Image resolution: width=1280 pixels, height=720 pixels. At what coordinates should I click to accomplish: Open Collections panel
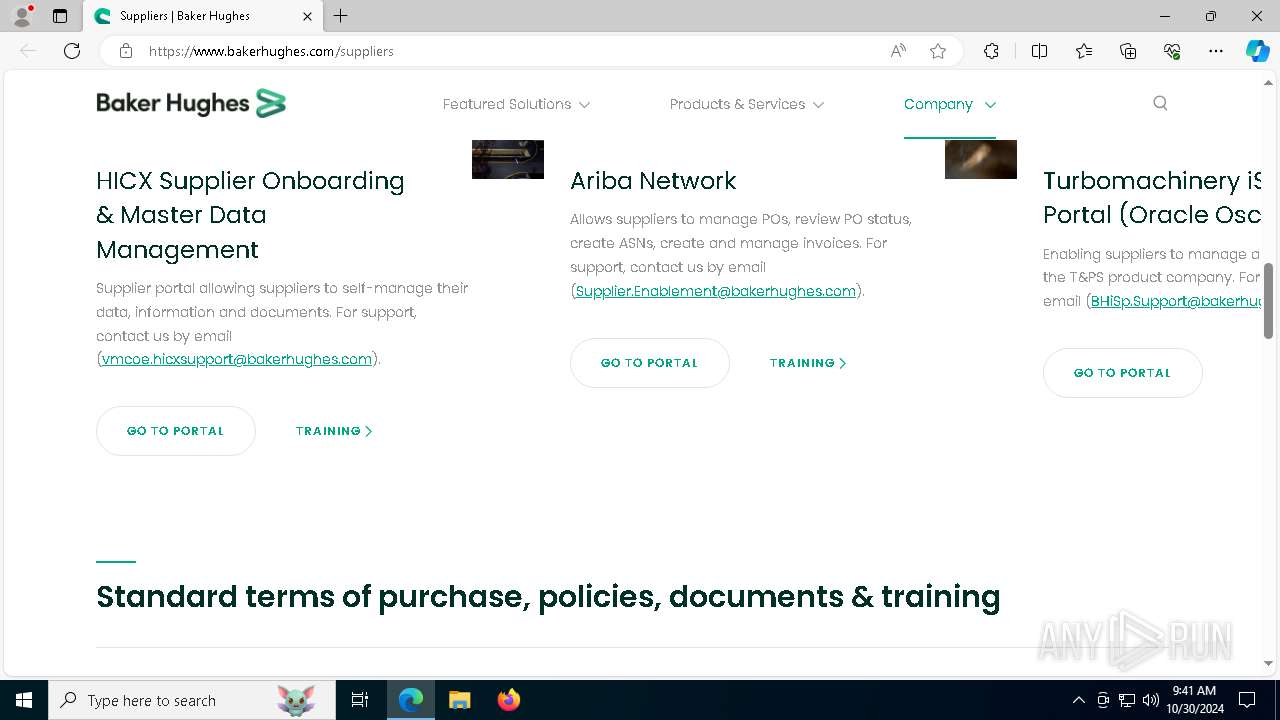pos(1128,51)
